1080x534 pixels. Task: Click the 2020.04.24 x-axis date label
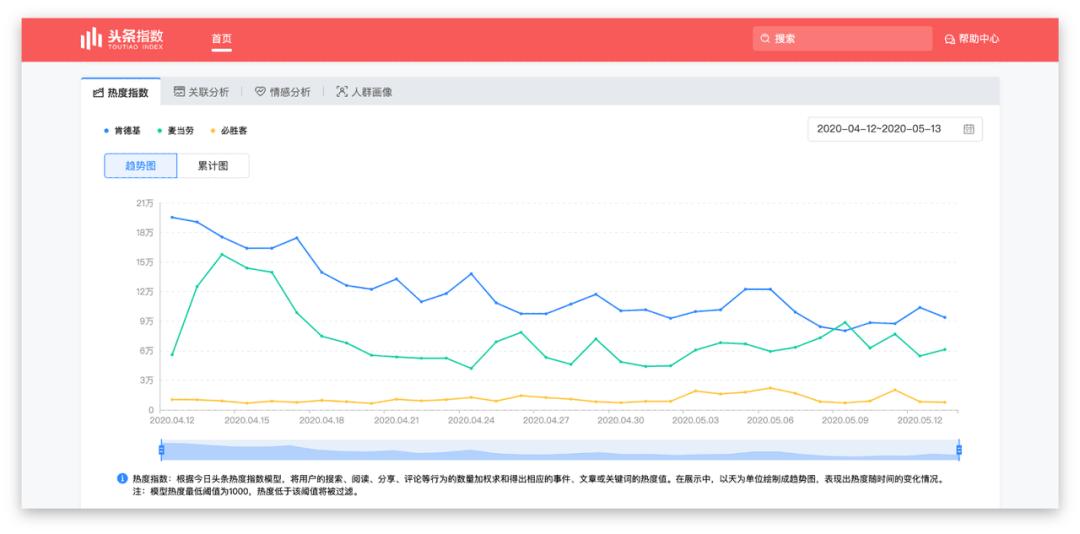tap(470, 420)
